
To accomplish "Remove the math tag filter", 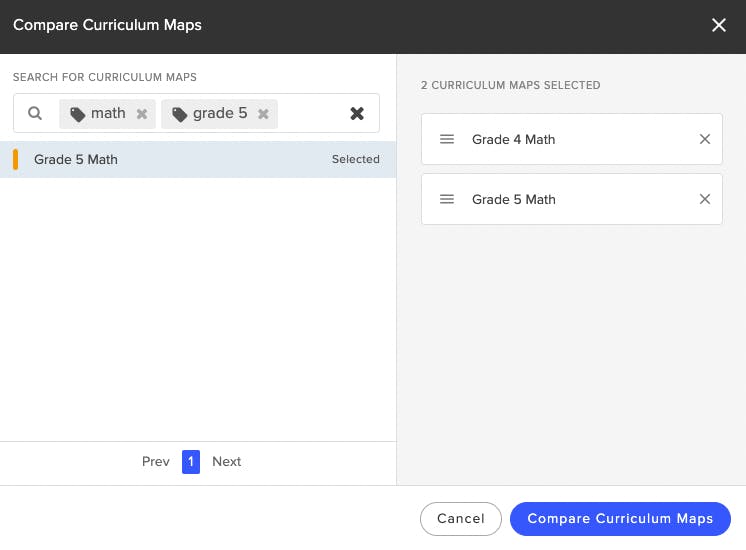I will [142, 114].
